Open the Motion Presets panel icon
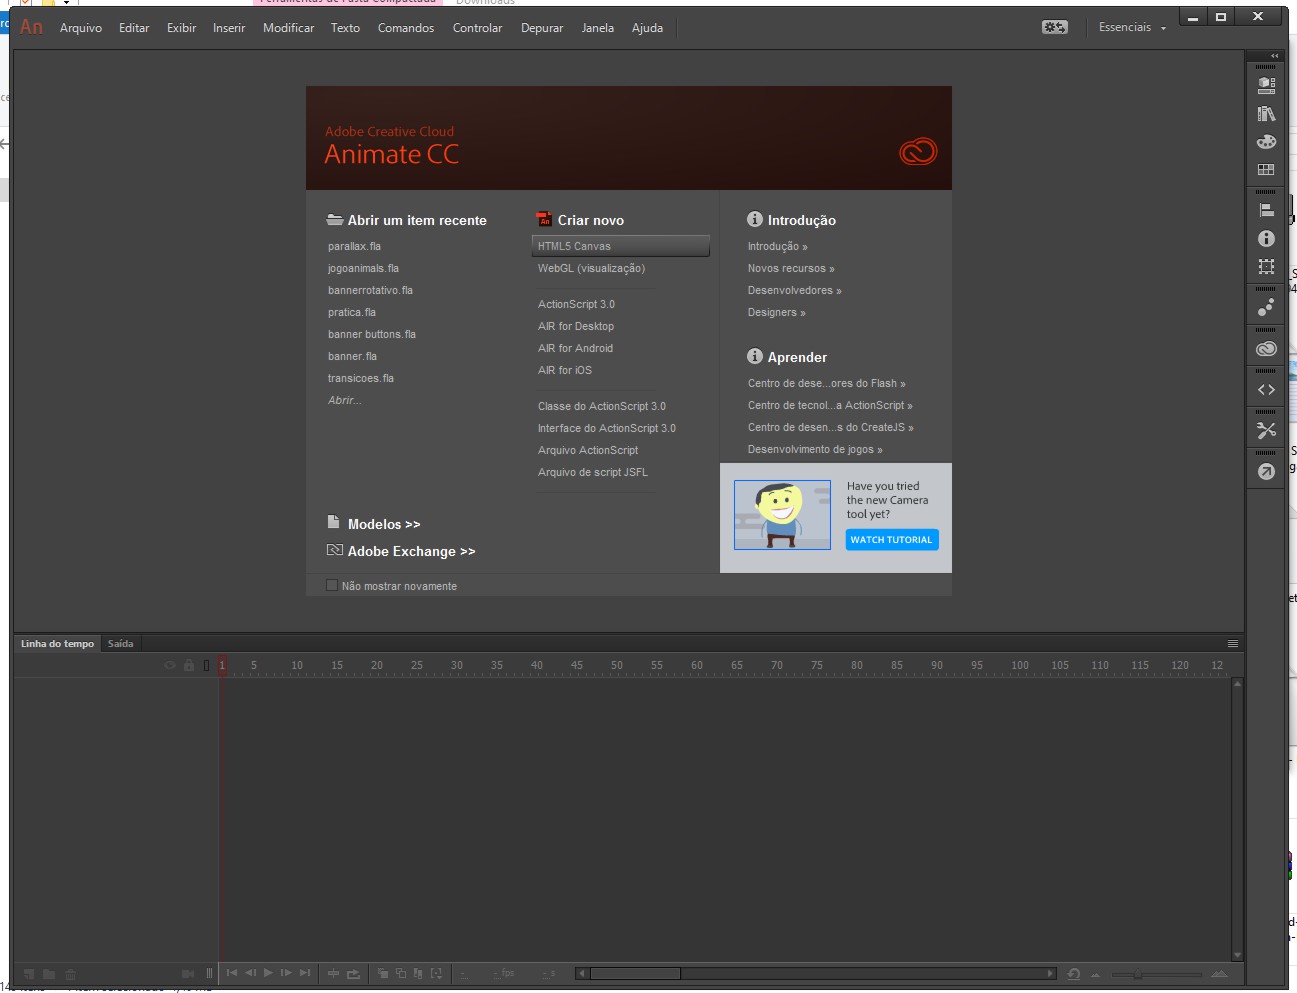Screen dimensions: 1297x993 click(x=1266, y=307)
